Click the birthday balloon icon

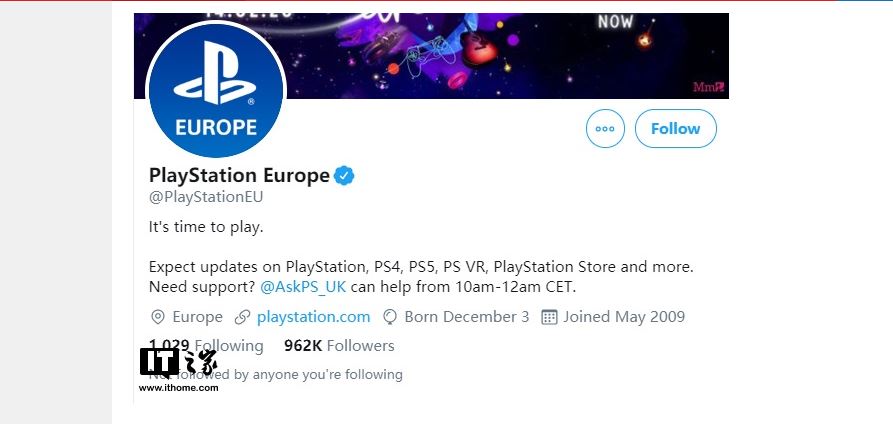389,317
